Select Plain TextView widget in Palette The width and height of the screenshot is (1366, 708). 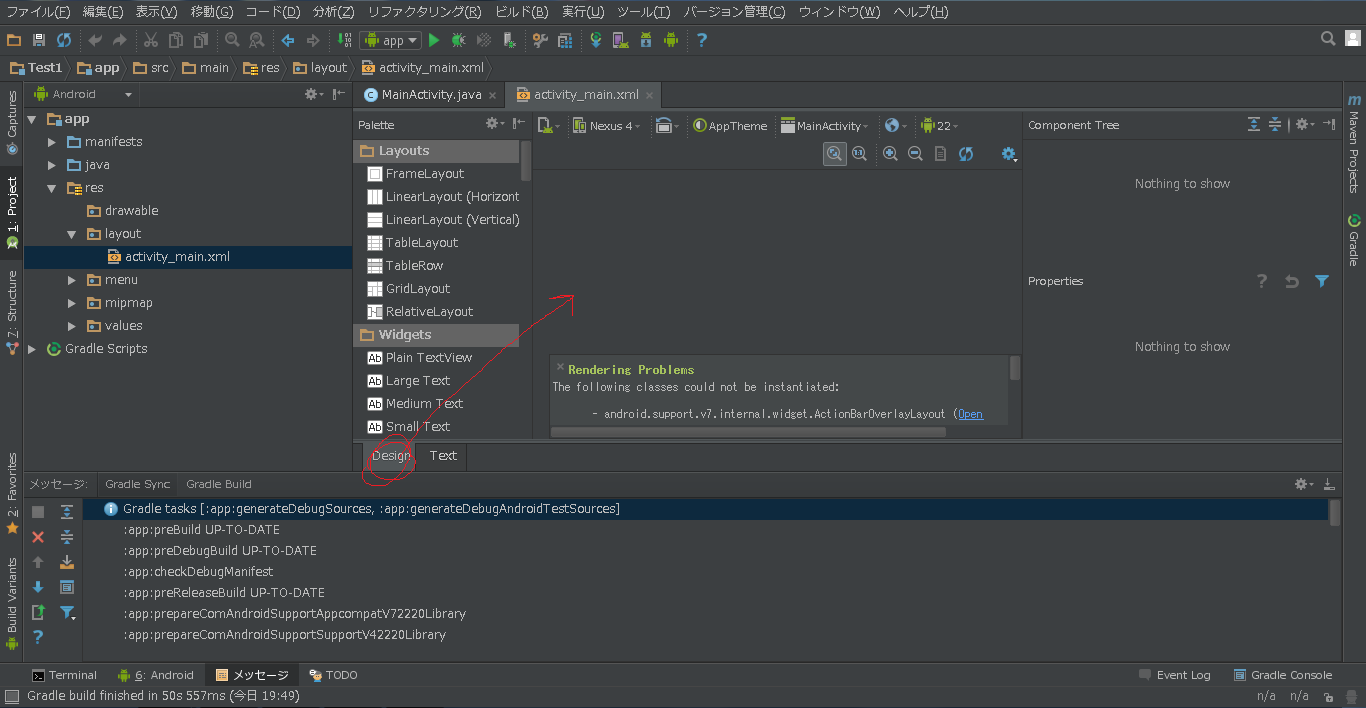428,358
